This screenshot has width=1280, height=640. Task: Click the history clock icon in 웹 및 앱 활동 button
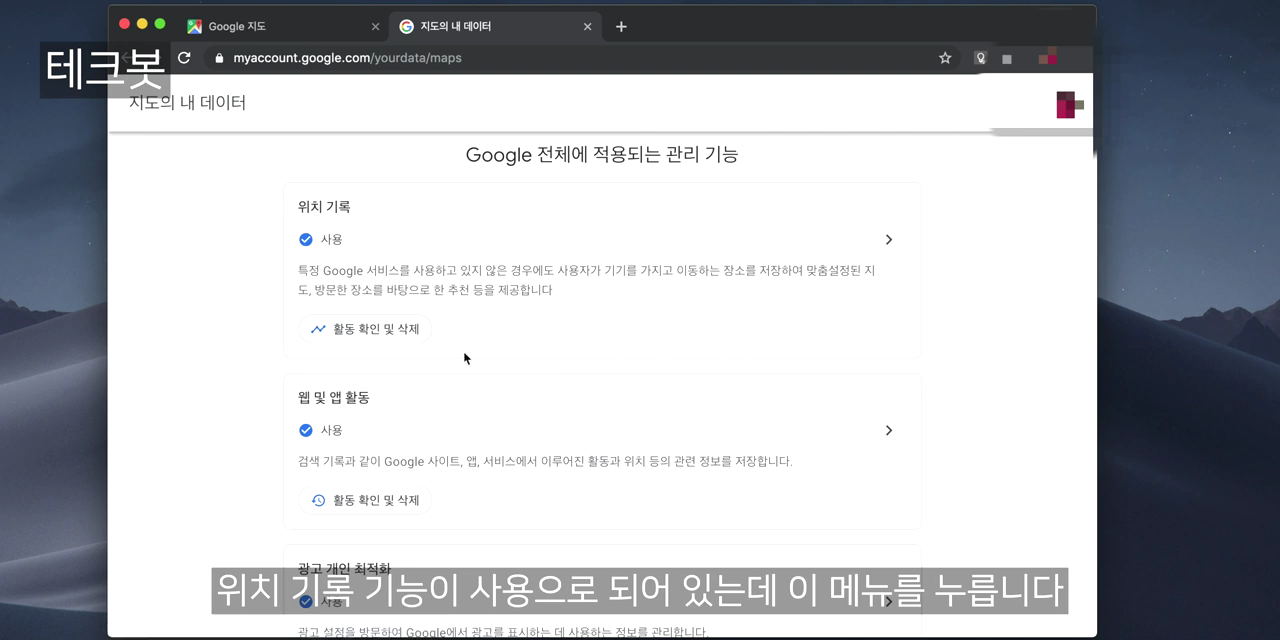pyautogui.click(x=318, y=500)
